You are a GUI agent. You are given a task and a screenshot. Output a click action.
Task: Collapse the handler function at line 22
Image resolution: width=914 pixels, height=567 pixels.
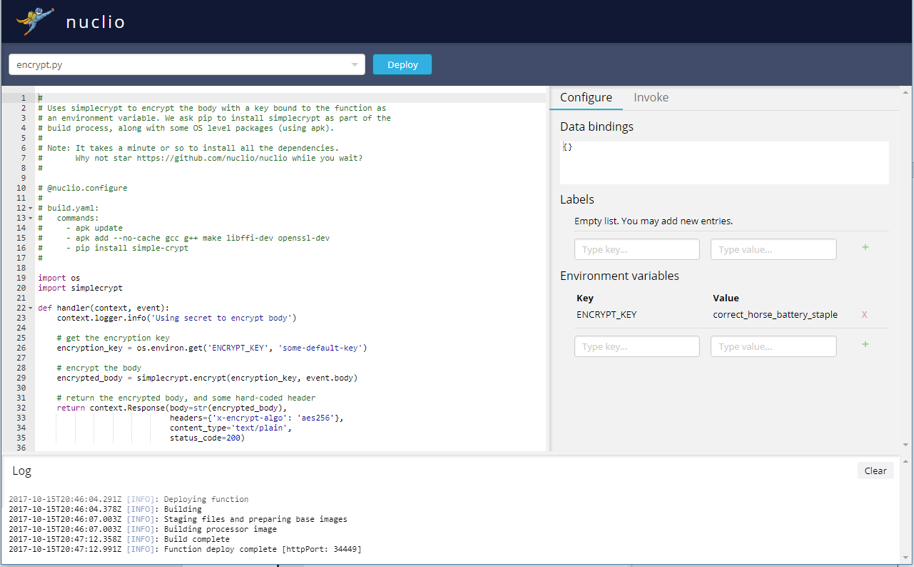[31, 308]
